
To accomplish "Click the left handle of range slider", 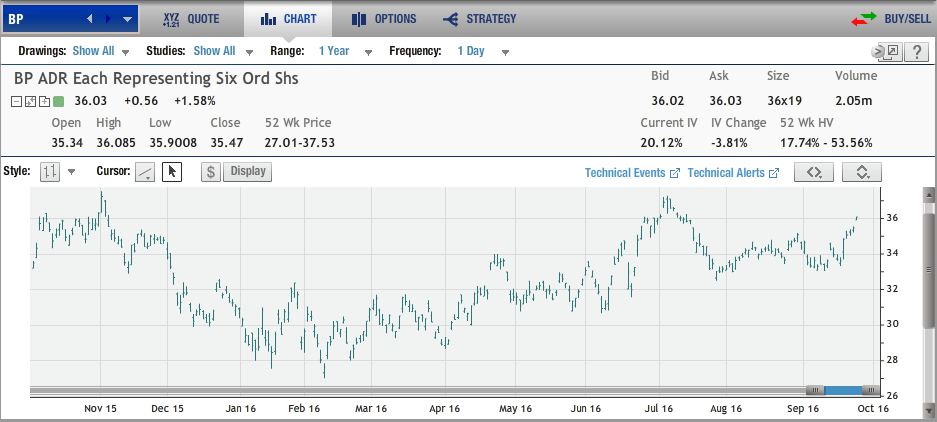I will 815,390.
